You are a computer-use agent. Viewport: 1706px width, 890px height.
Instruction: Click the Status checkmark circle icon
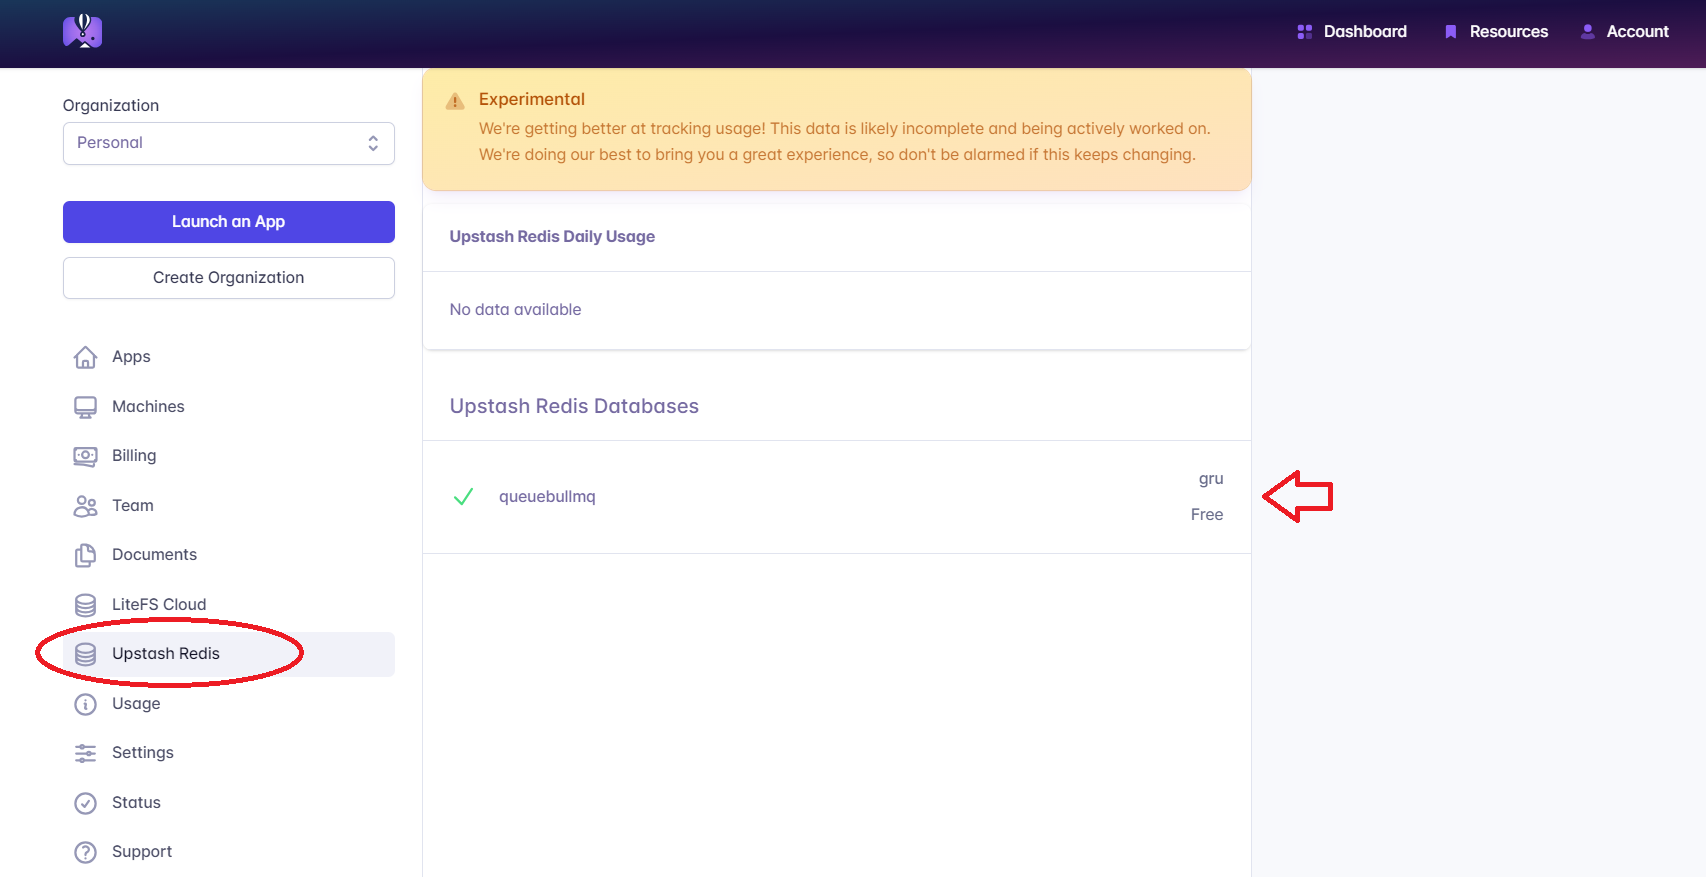86,803
